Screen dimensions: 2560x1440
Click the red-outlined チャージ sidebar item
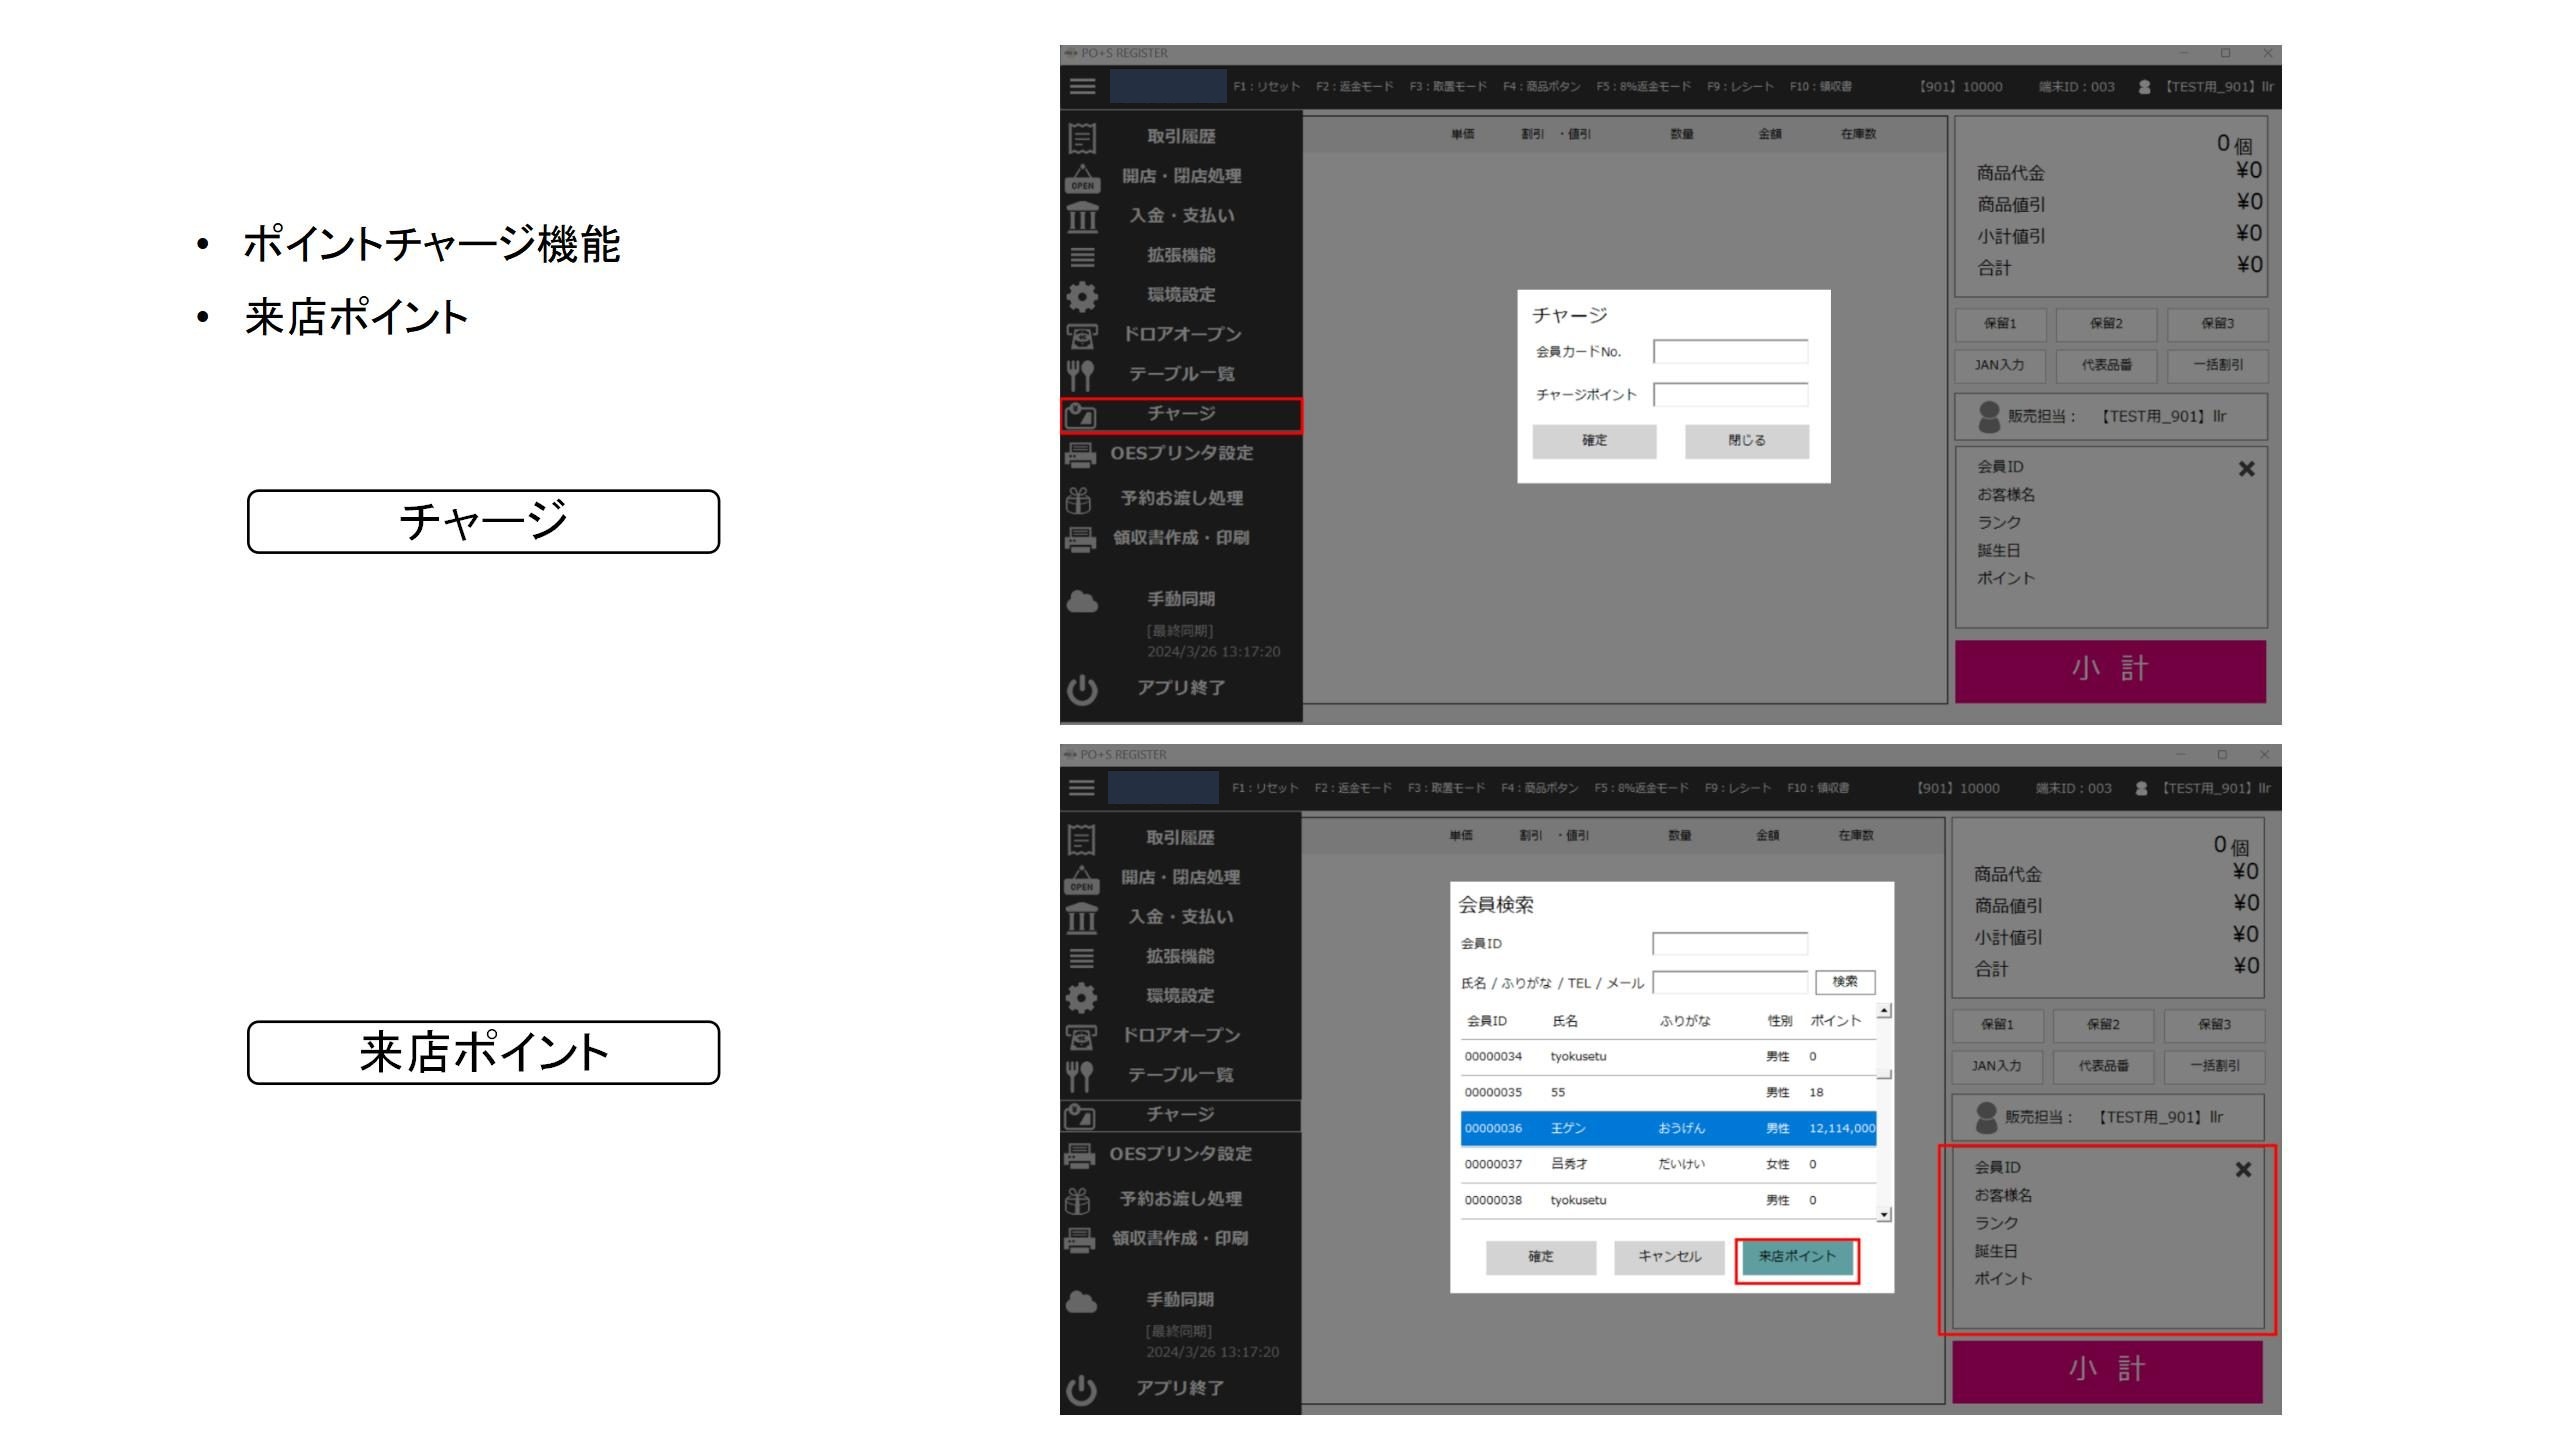1181,414
